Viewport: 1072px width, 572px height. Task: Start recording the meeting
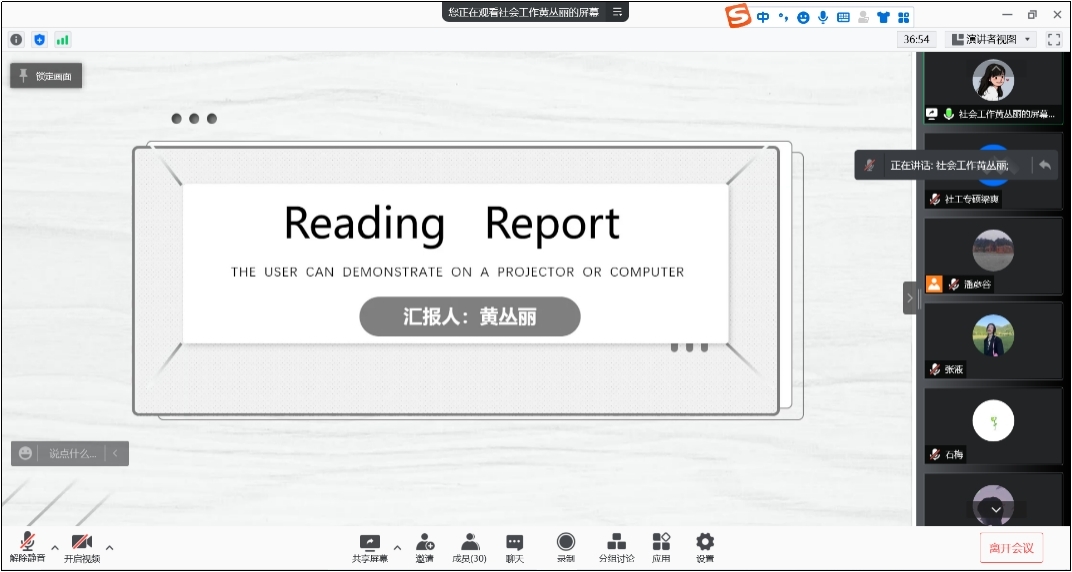[566, 547]
